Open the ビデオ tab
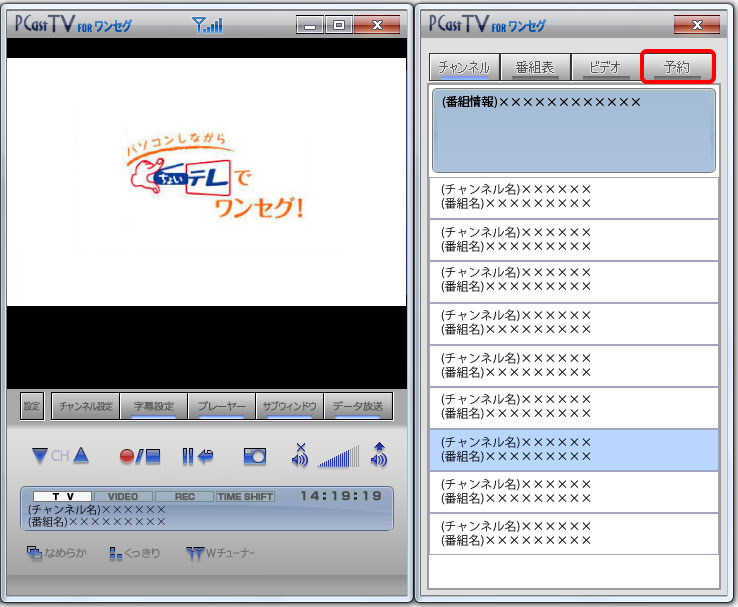 pos(605,68)
